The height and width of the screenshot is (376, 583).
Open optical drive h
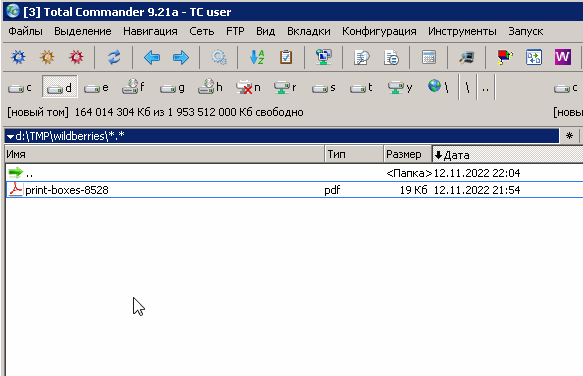coord(210,88)
